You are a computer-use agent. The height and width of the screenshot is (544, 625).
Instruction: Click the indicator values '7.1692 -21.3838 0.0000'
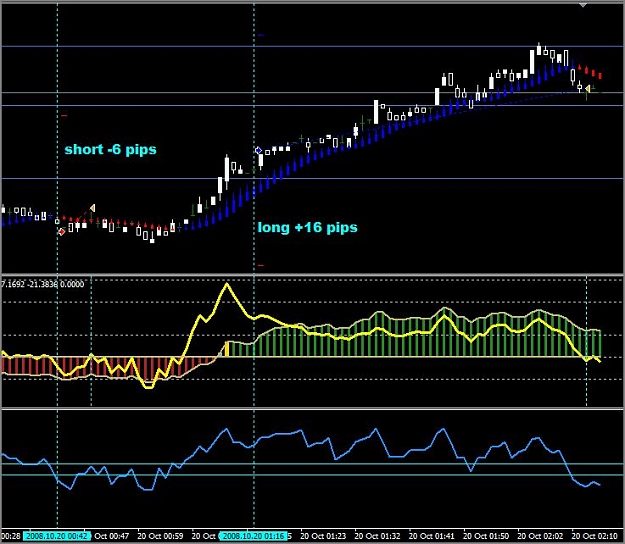pos(43,284)
